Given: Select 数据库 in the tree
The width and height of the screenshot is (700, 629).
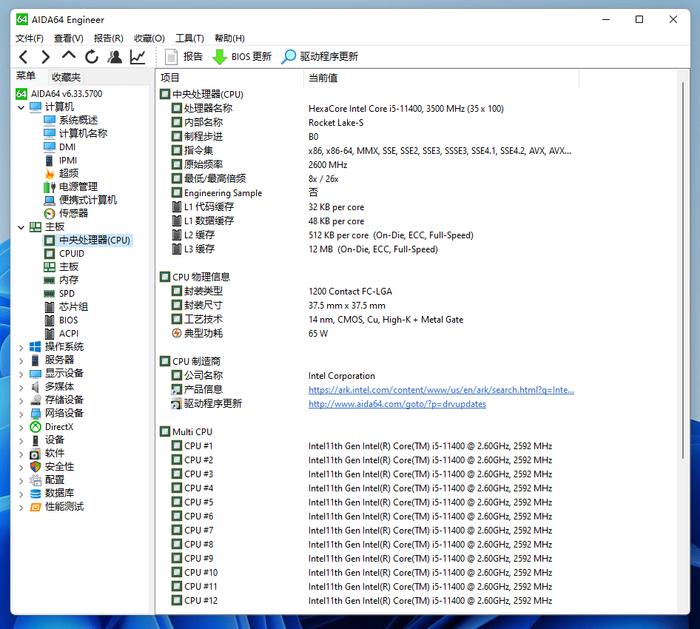Looking at the screenshot, I should coord(52,493).
